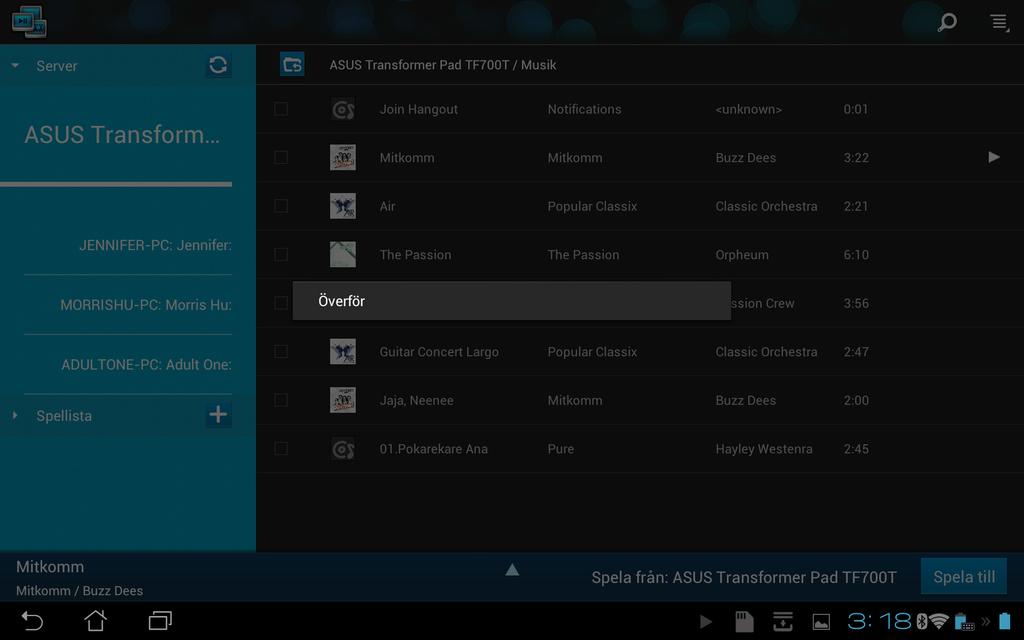Viewport: 1024px width, 640px height.
Task: Tap the Android back navigation icon
Action: (x=31, y=620)
